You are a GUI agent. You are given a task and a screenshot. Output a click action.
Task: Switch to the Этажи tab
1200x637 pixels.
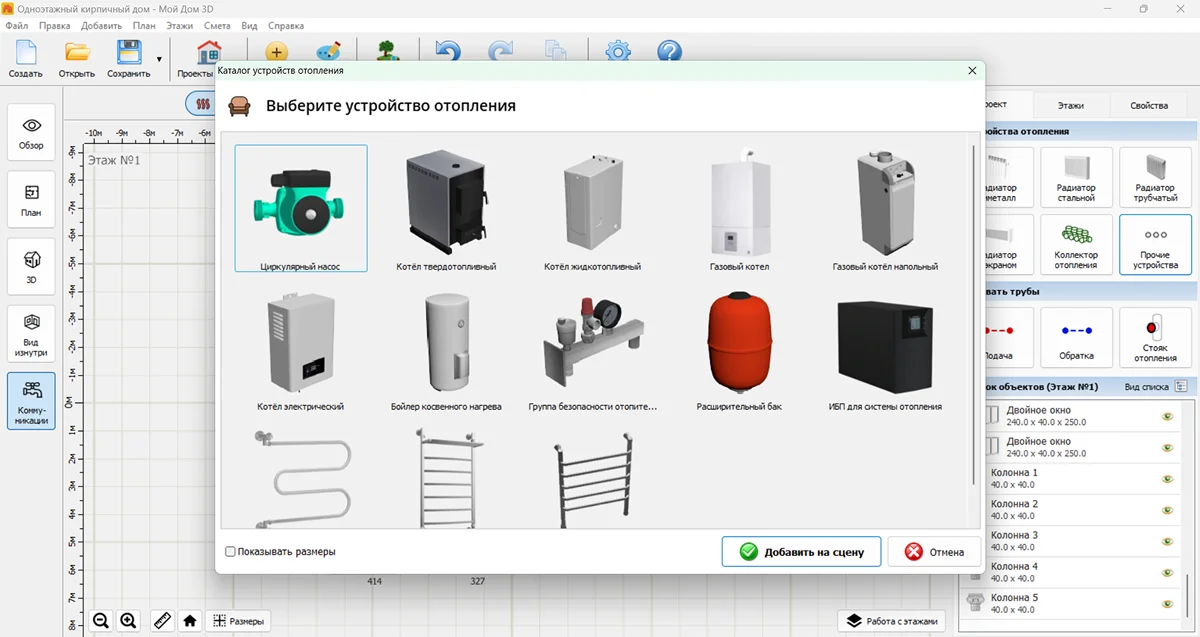tap(1070, 104)
